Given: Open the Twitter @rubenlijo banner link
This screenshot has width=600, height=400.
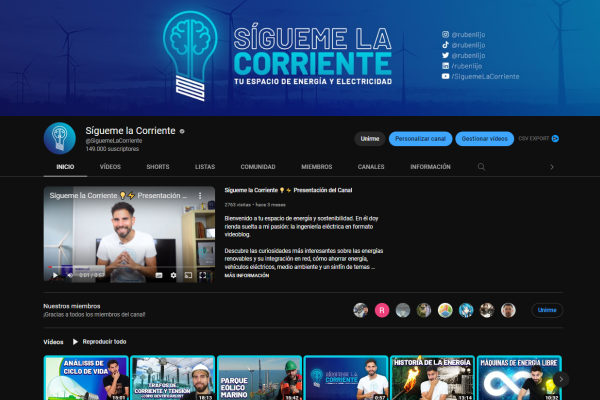Looking at the screenshot, I should [x=463, y=56].
